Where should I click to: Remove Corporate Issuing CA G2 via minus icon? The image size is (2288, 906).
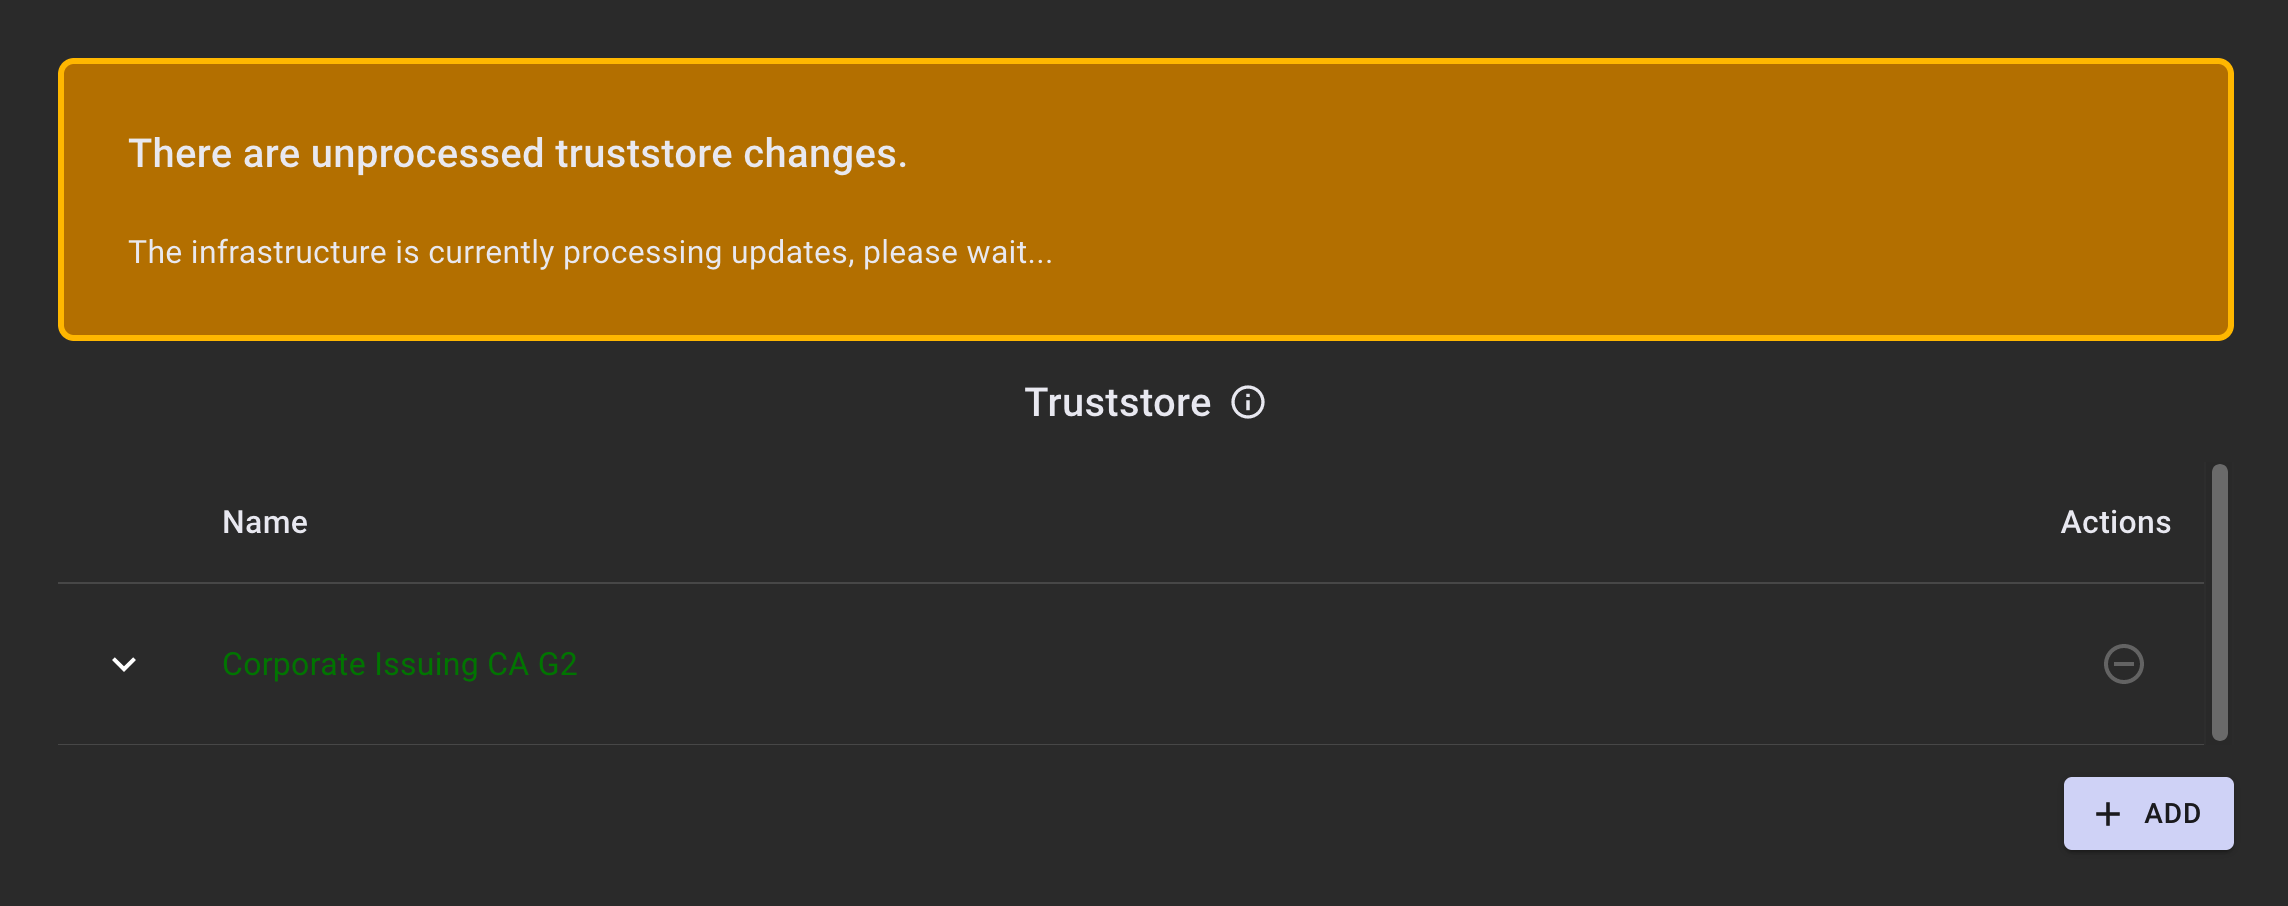coord(2123,664)
